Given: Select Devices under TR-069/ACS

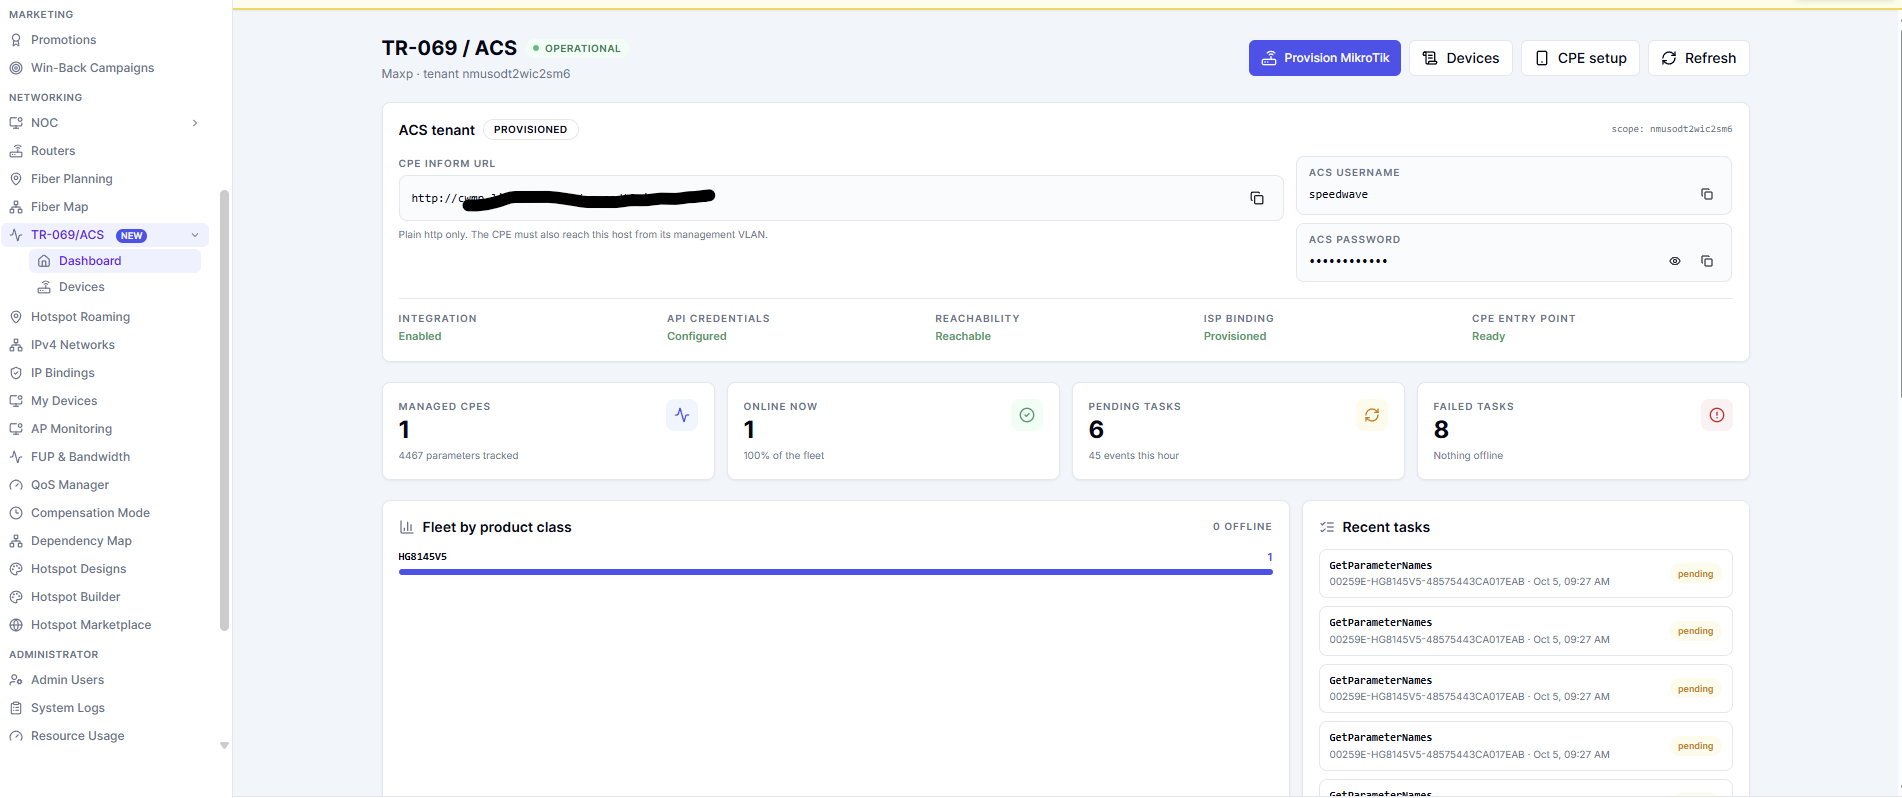Looking at the screenshot, I should (x=115, y=287).
